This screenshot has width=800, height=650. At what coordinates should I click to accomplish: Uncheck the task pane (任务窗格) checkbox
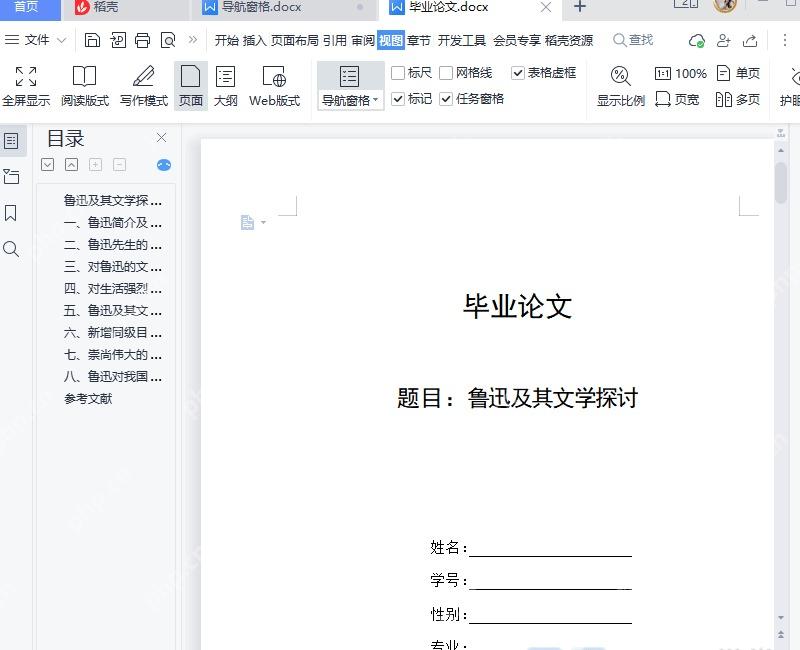pos(446,98)
